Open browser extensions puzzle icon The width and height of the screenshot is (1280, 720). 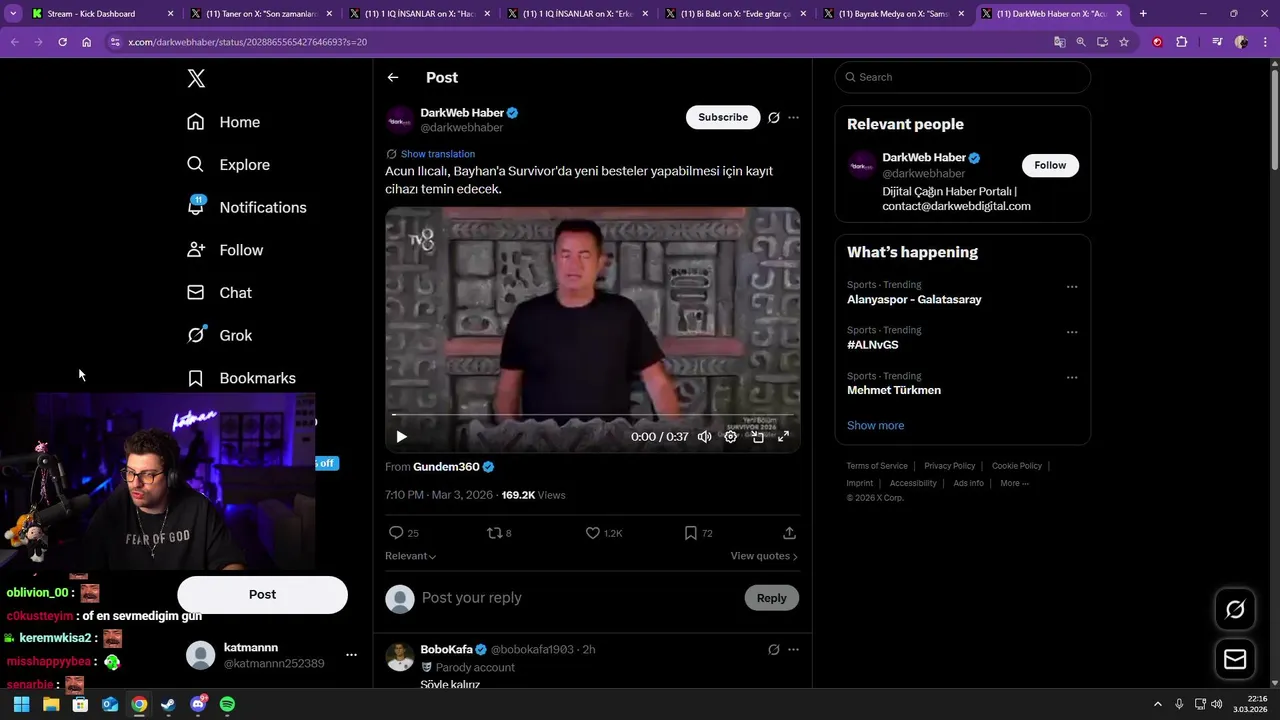tap(1182, 42)
